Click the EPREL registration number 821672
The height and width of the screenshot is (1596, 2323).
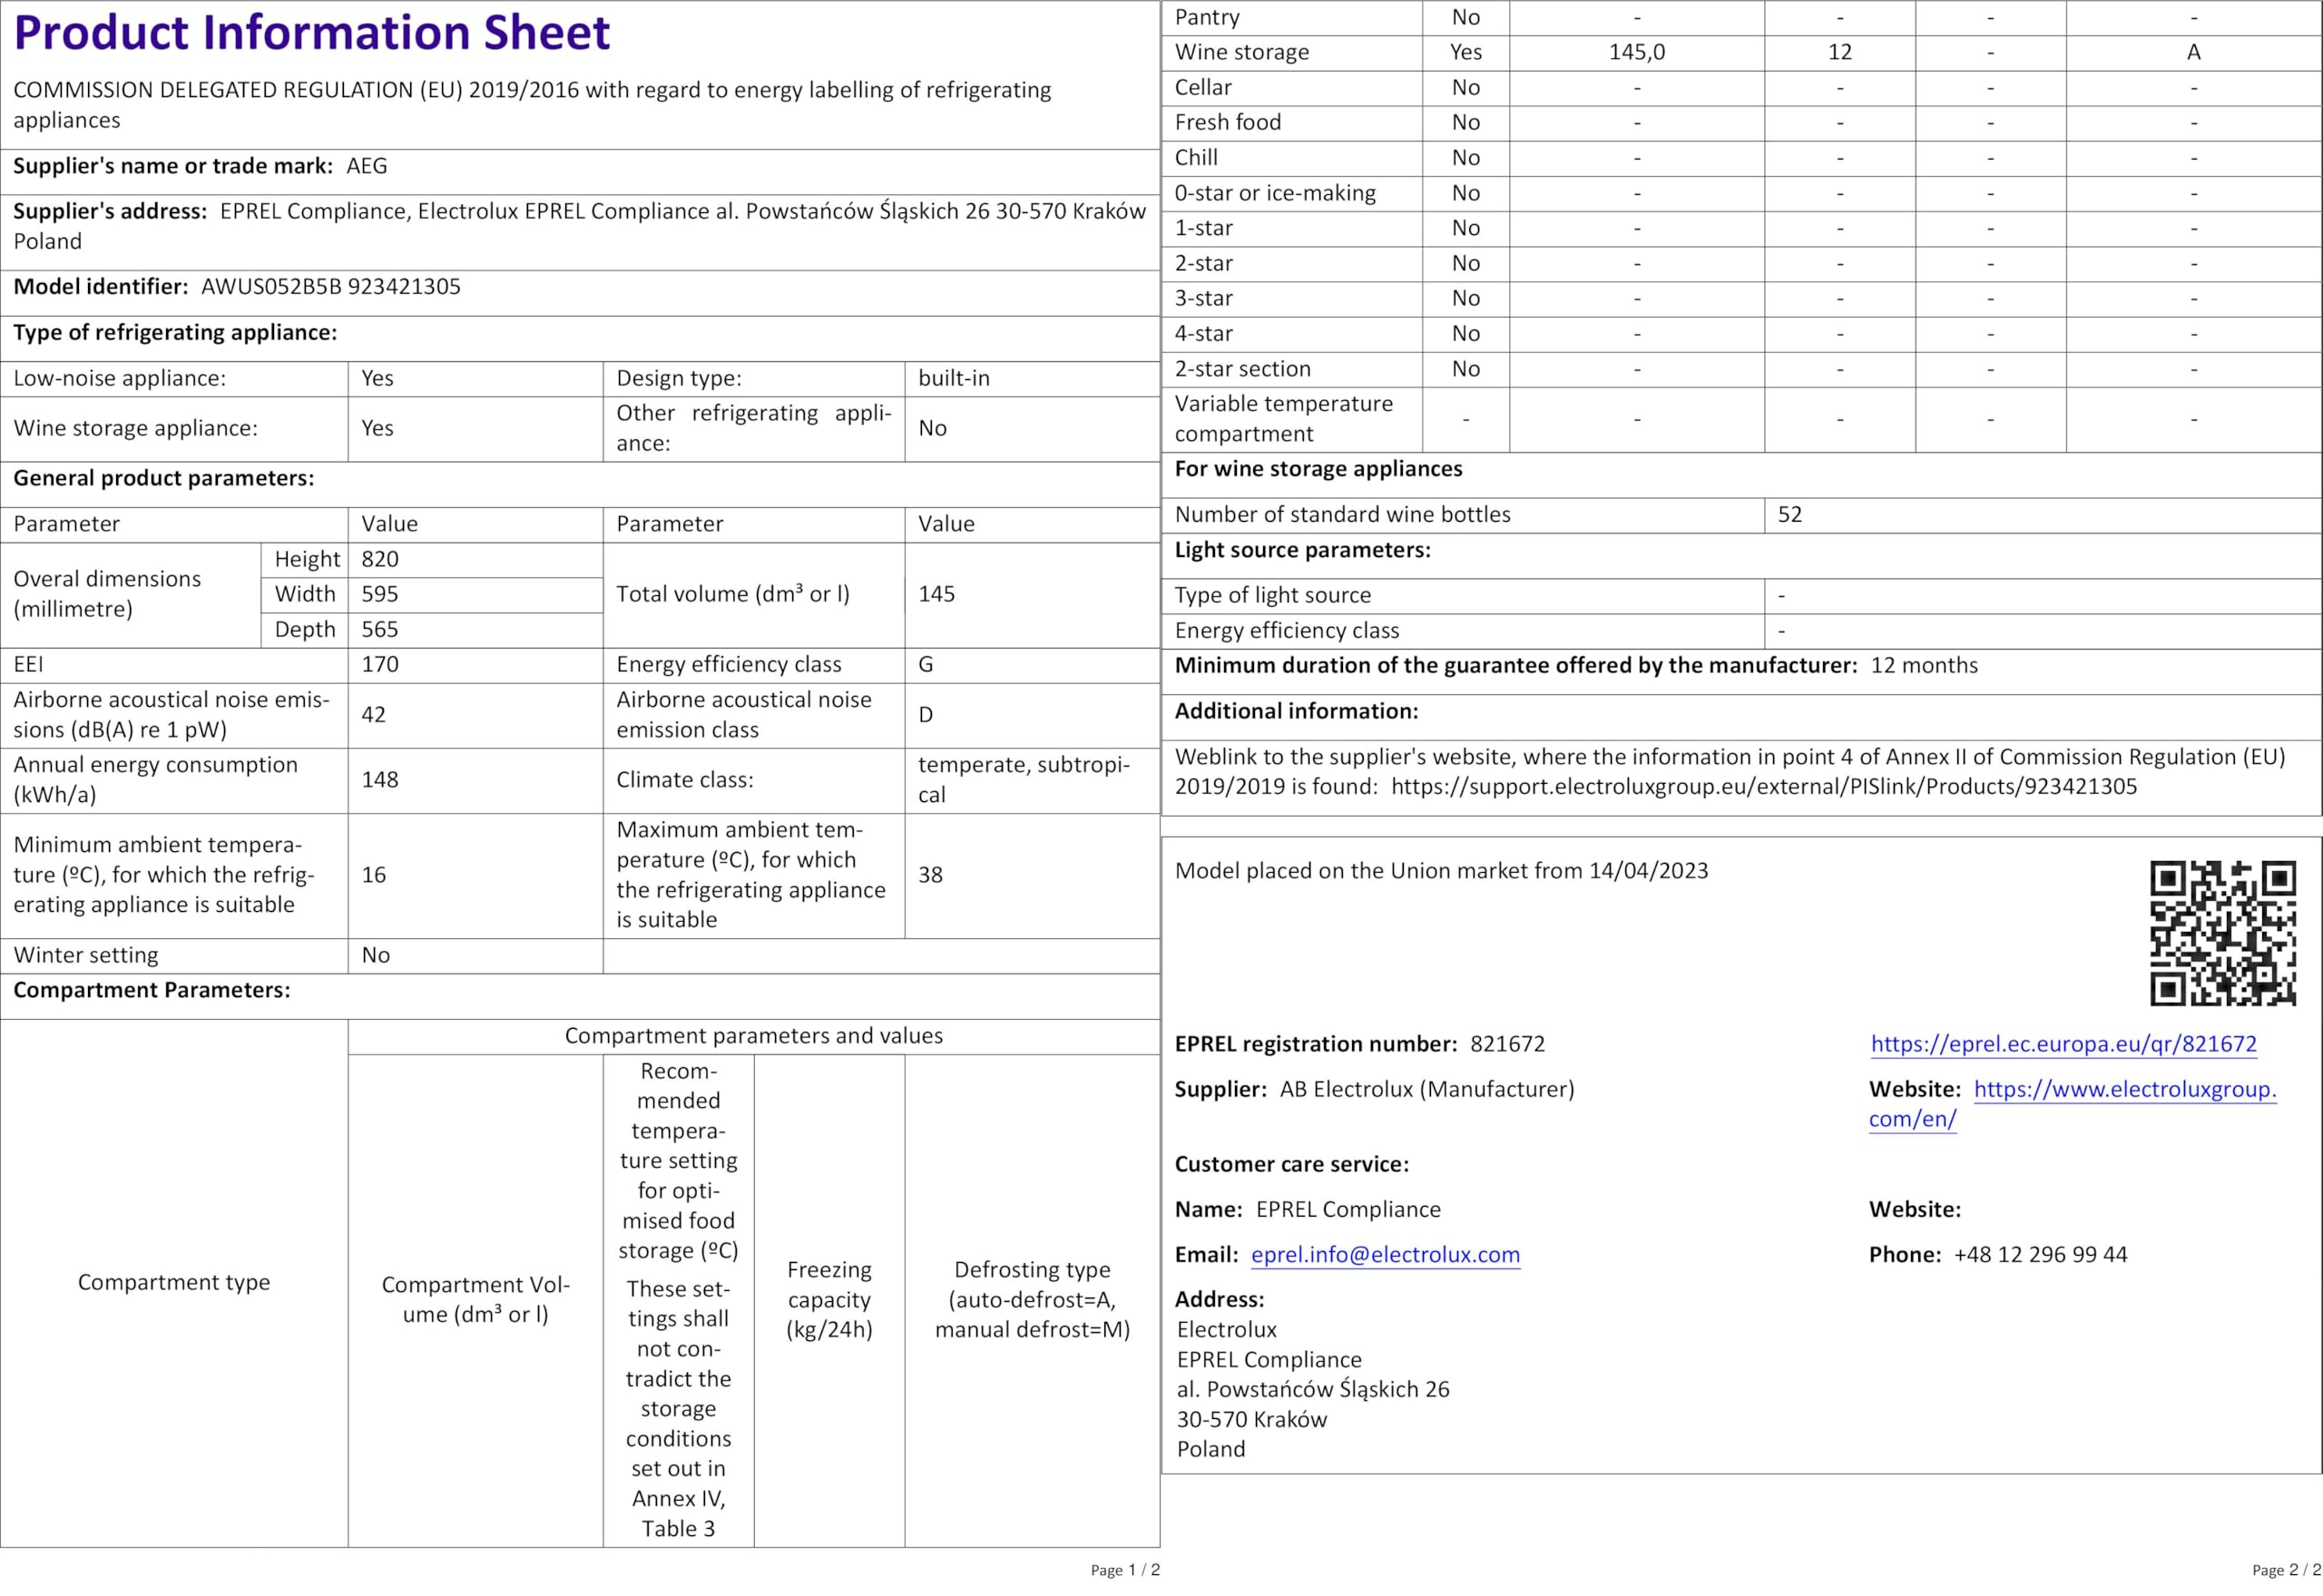coord(1507,1044)
